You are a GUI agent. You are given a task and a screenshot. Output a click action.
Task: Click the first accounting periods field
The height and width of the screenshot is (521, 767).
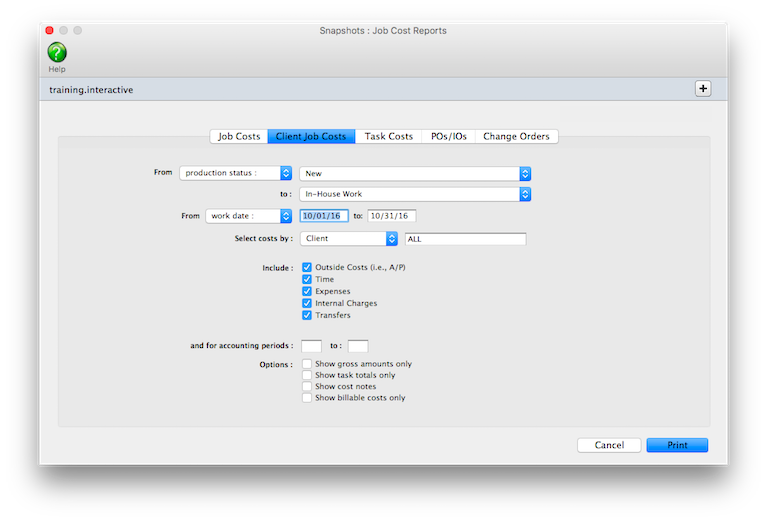coord(311,346)
